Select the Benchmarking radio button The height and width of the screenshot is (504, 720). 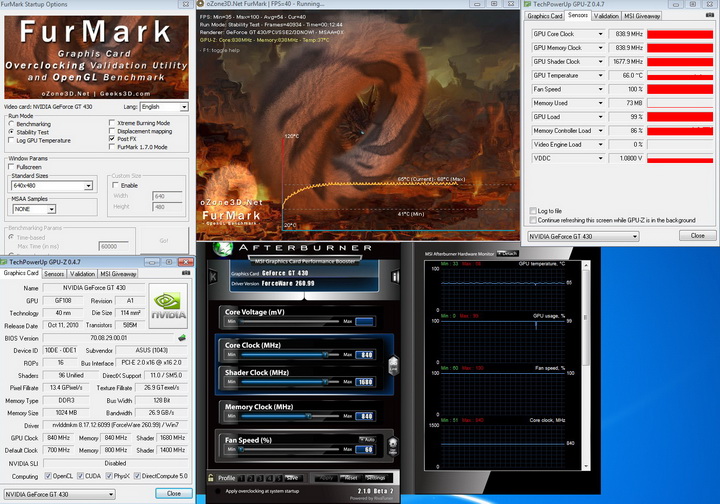tap(11, 123)
